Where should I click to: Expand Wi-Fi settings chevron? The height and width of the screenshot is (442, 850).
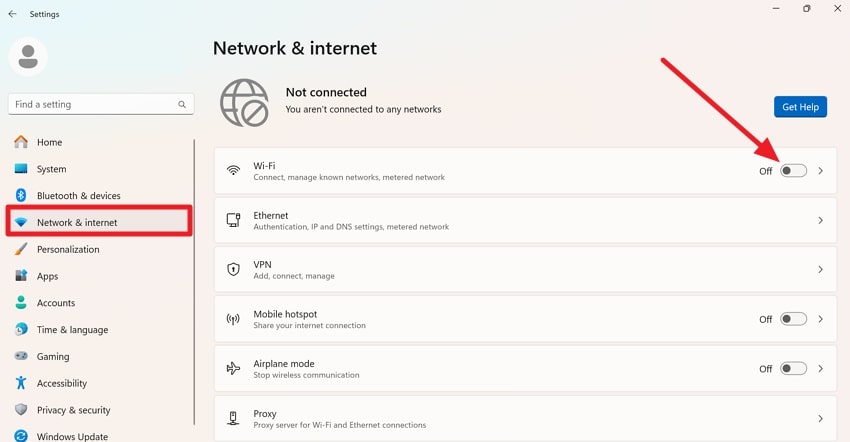point(821,171)
